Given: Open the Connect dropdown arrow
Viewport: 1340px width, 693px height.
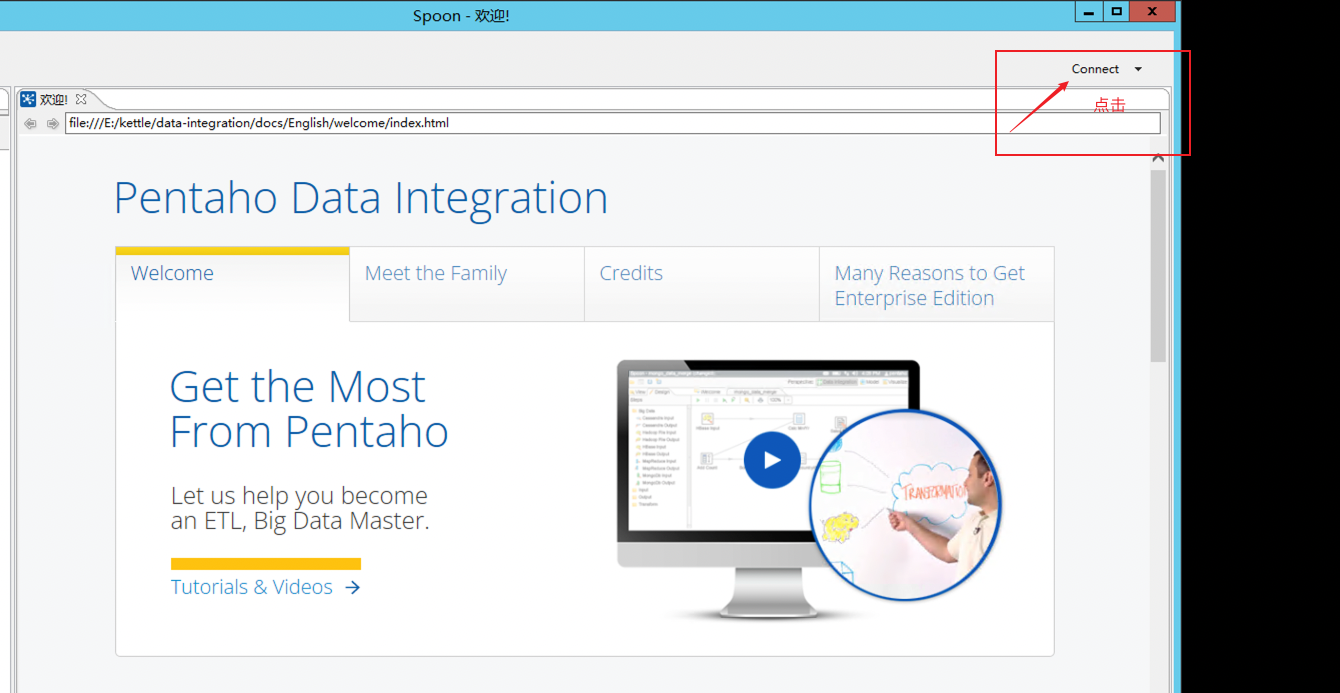Looking at the screenshot, I should (x=1138, y=69).
